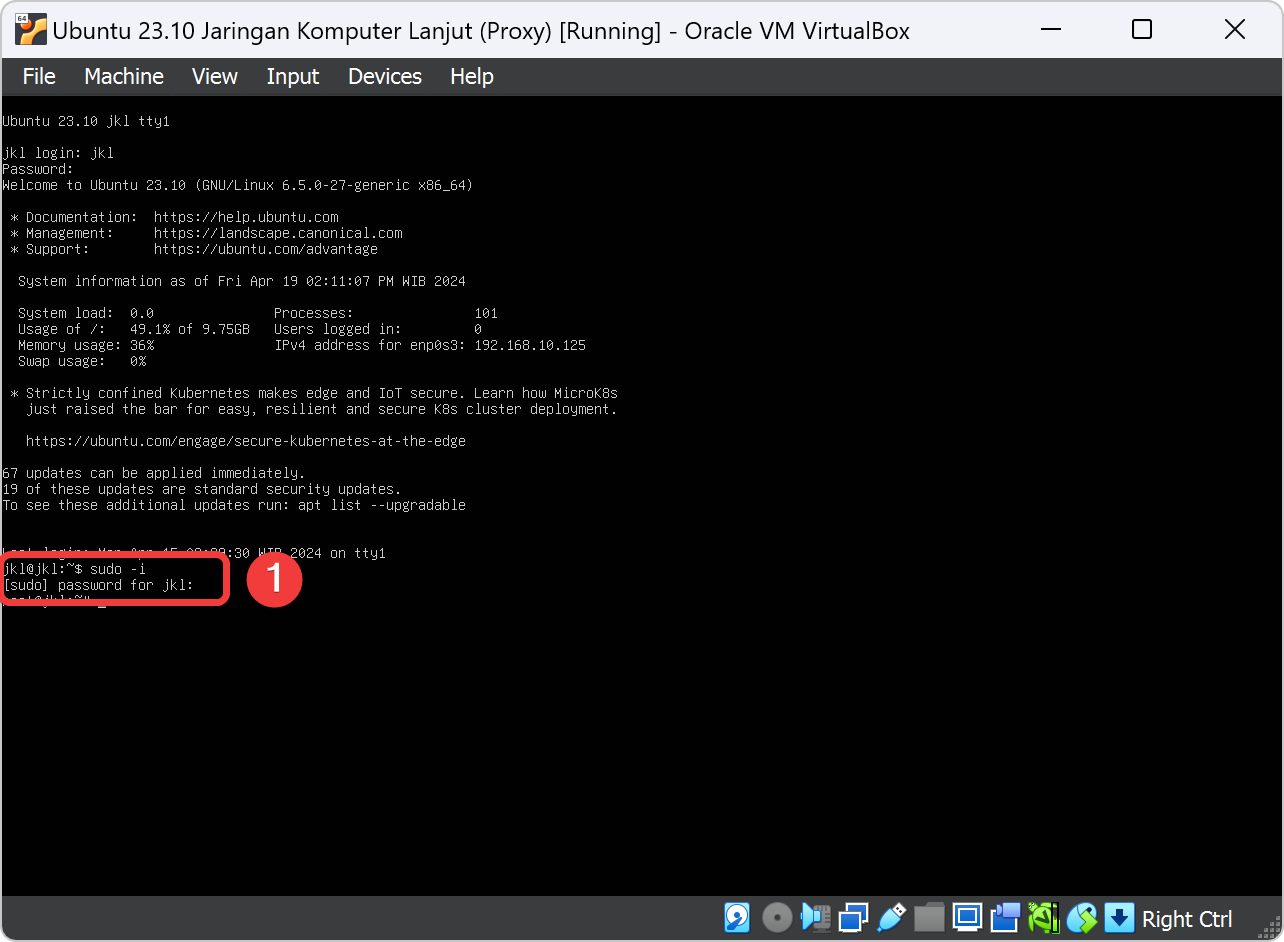Screen dimensions: 1284x942
Task: Click the 'Usage of /: 49.1% of 9.75GB' text
Action: 134,329
